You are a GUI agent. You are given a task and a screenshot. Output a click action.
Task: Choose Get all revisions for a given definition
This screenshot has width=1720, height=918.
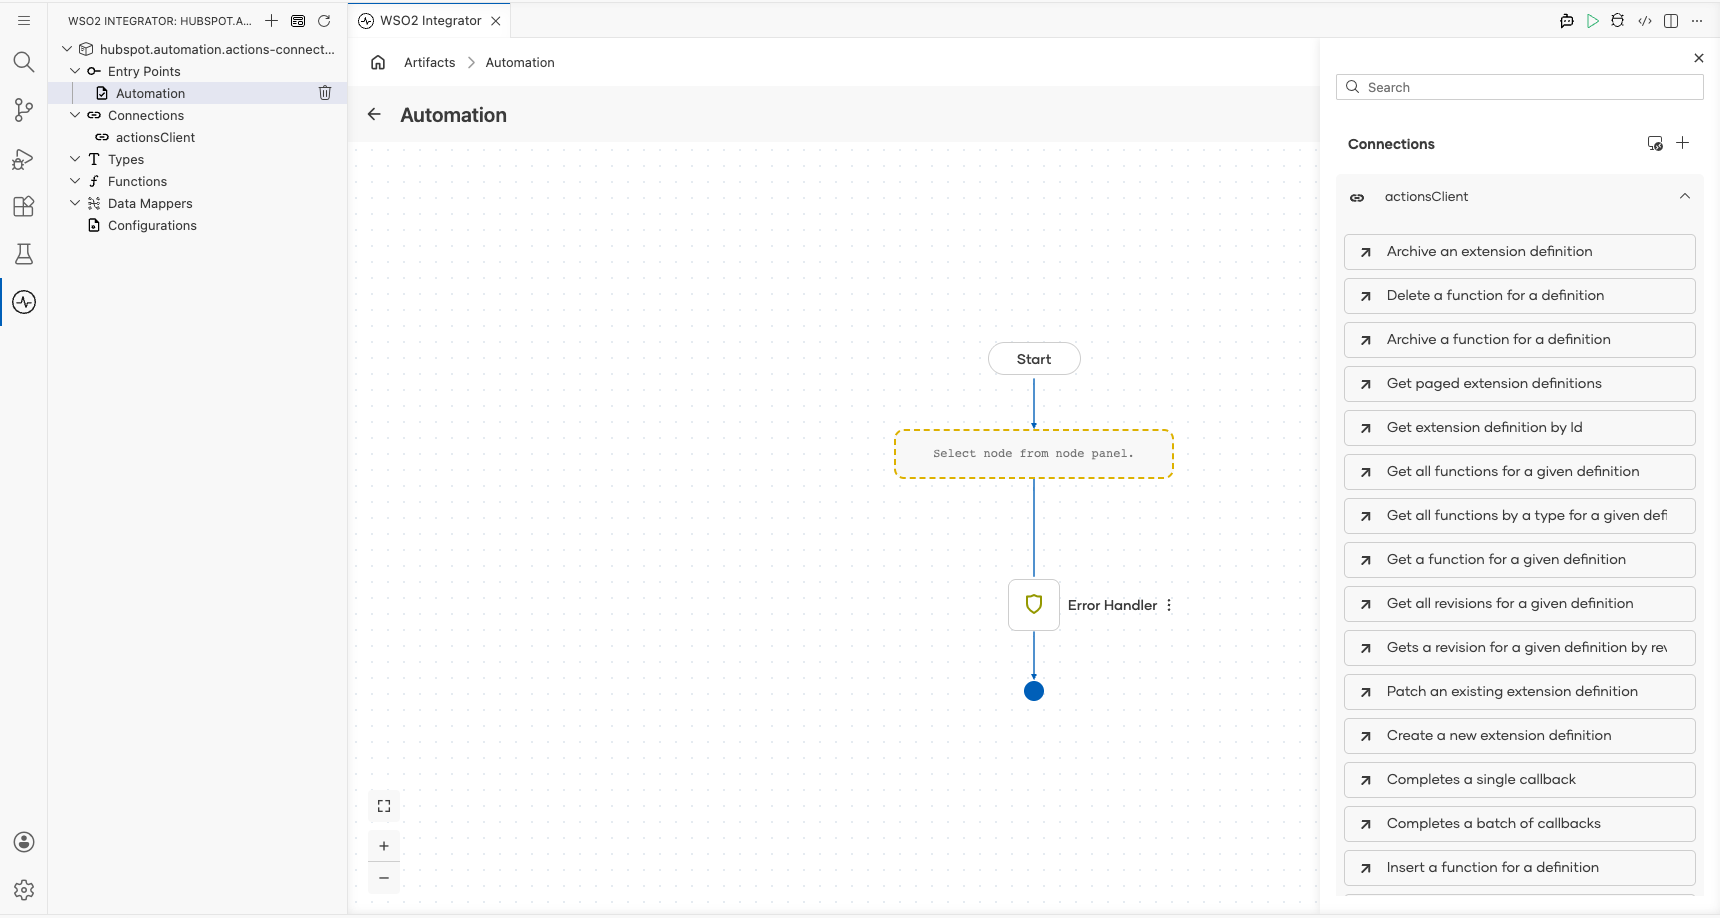click(1519, 604)
